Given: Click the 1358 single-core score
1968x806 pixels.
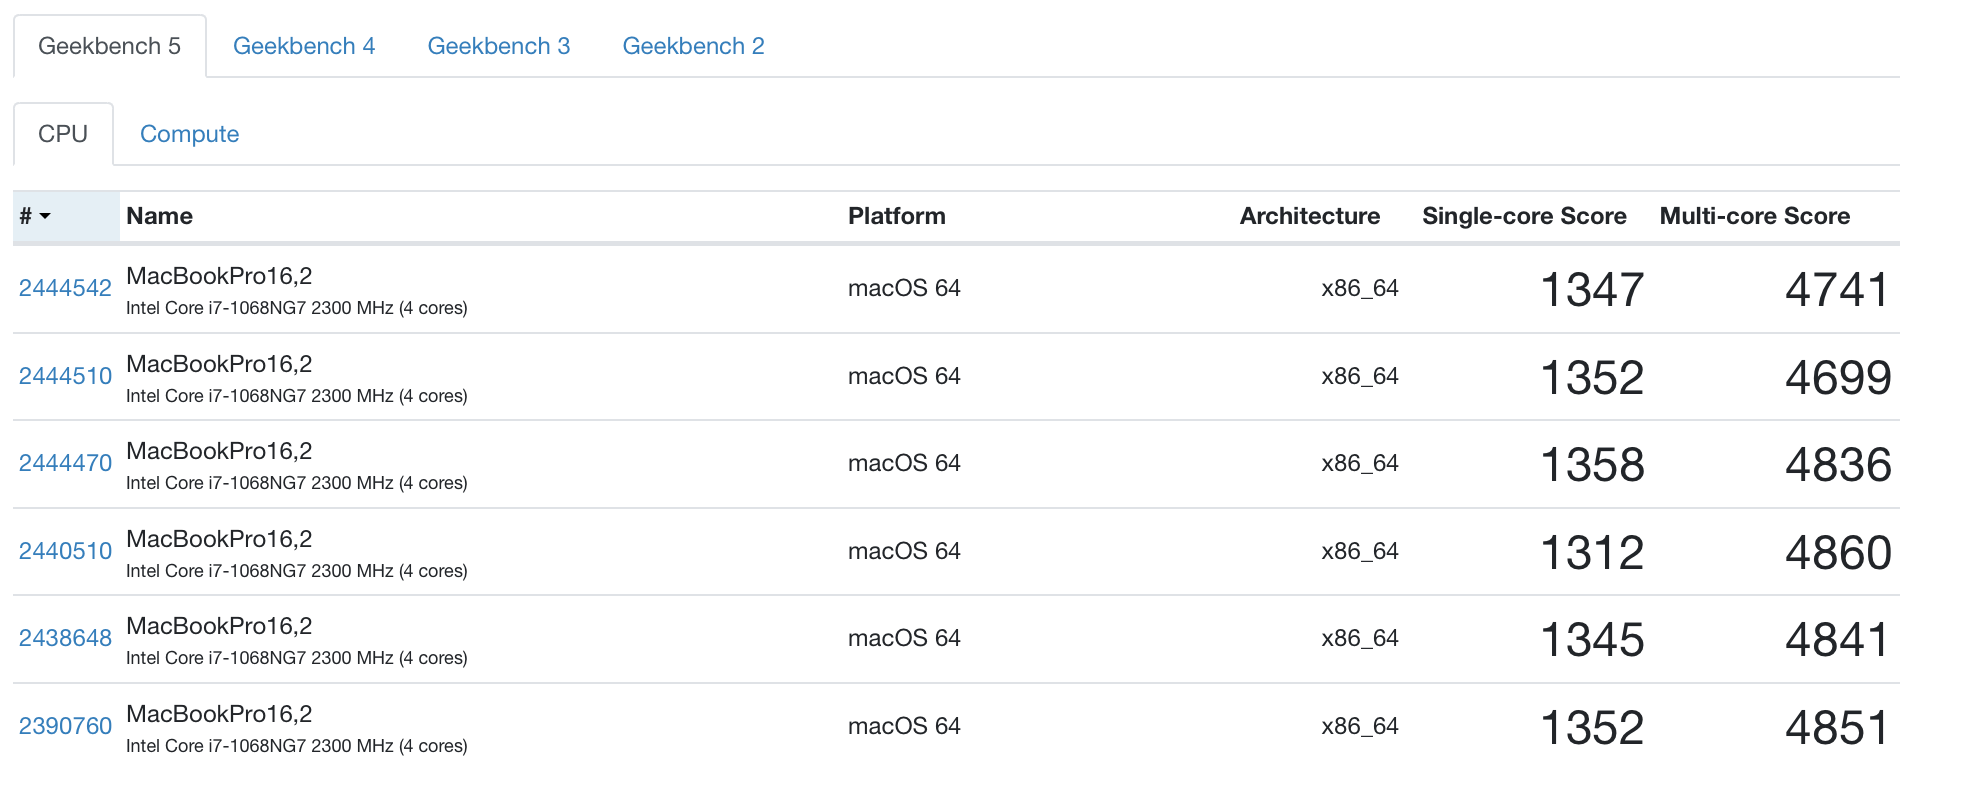Looking at the screenshot, I should [1592, 465].
